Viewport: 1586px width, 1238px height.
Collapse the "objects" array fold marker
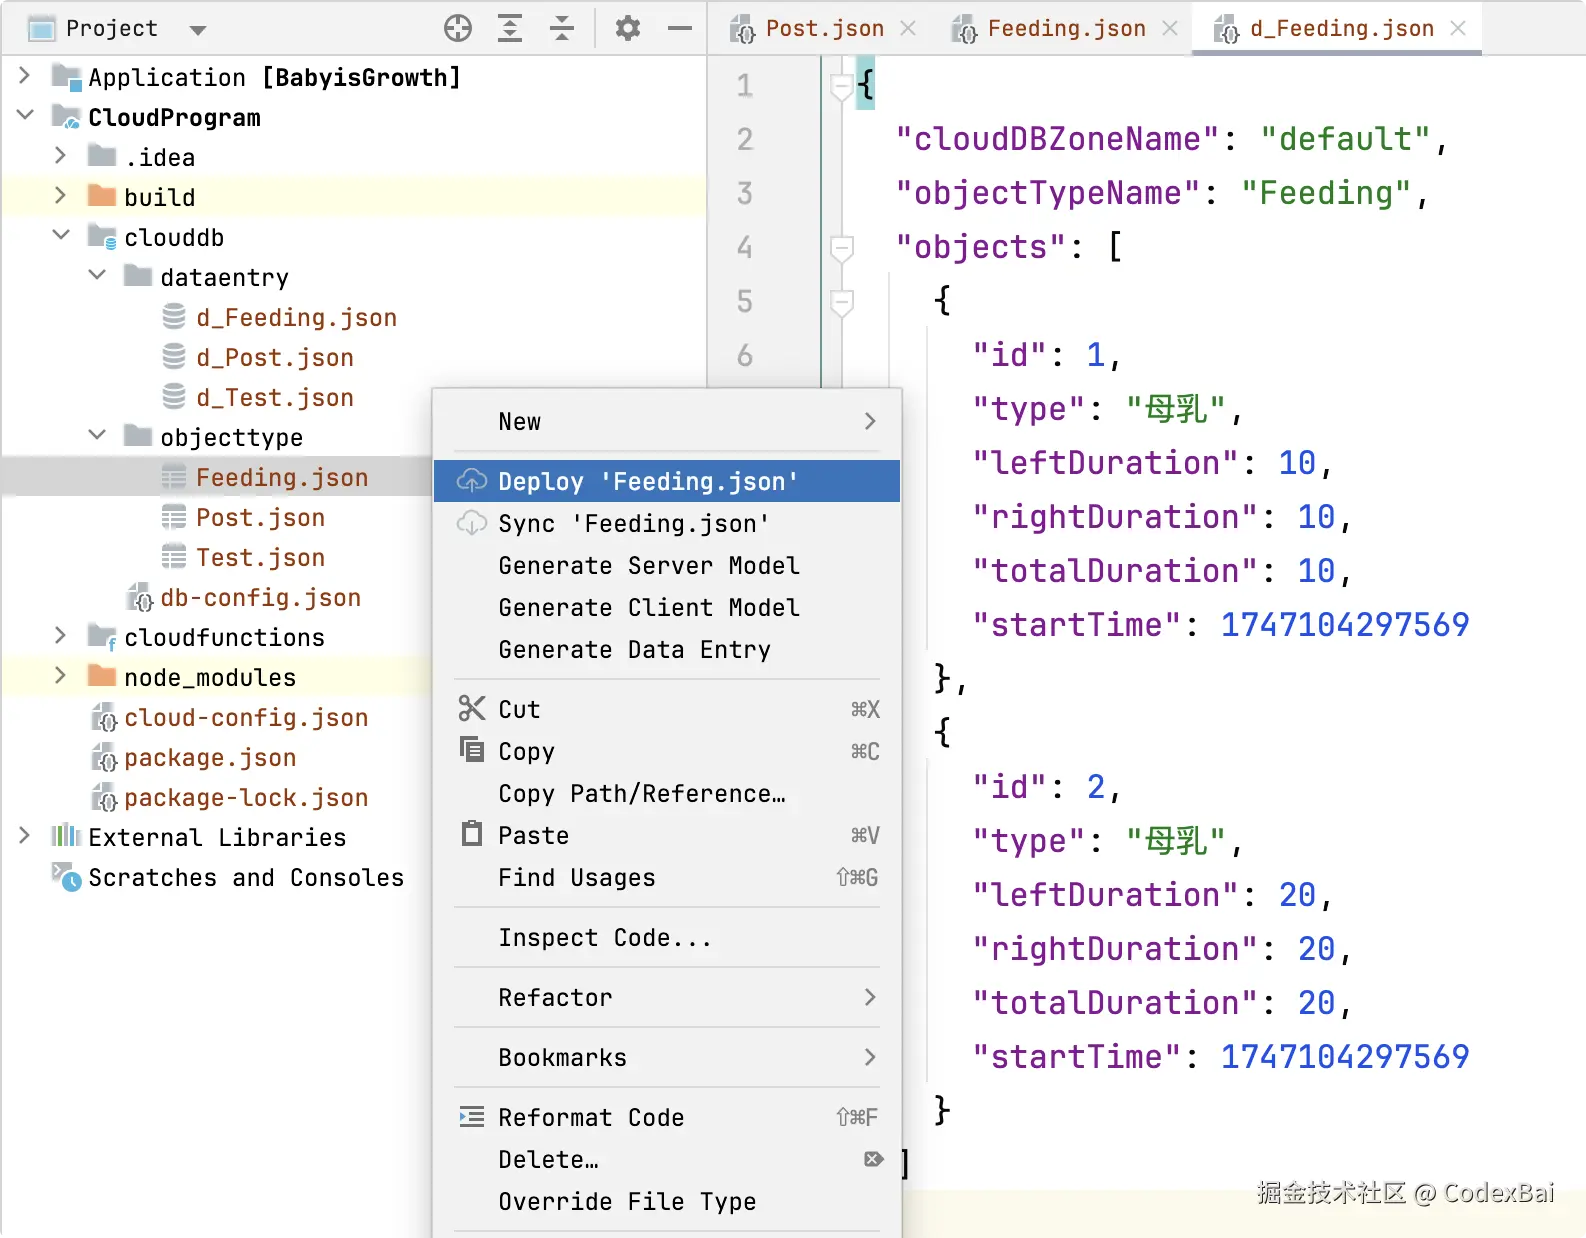pyautogui.click(x=842, y=247)
